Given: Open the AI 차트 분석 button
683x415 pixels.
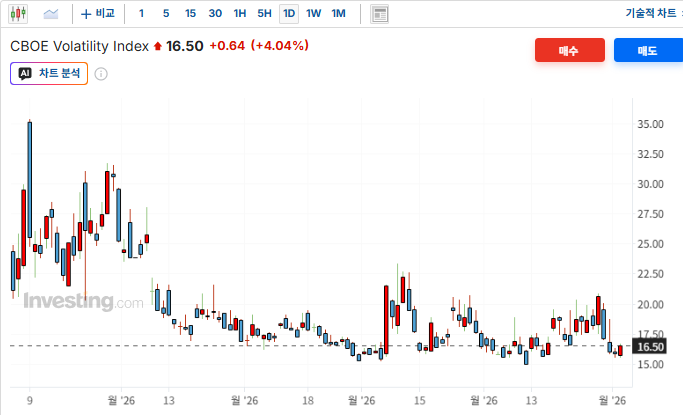Looking at the screenshot, I should click(49, 73).
